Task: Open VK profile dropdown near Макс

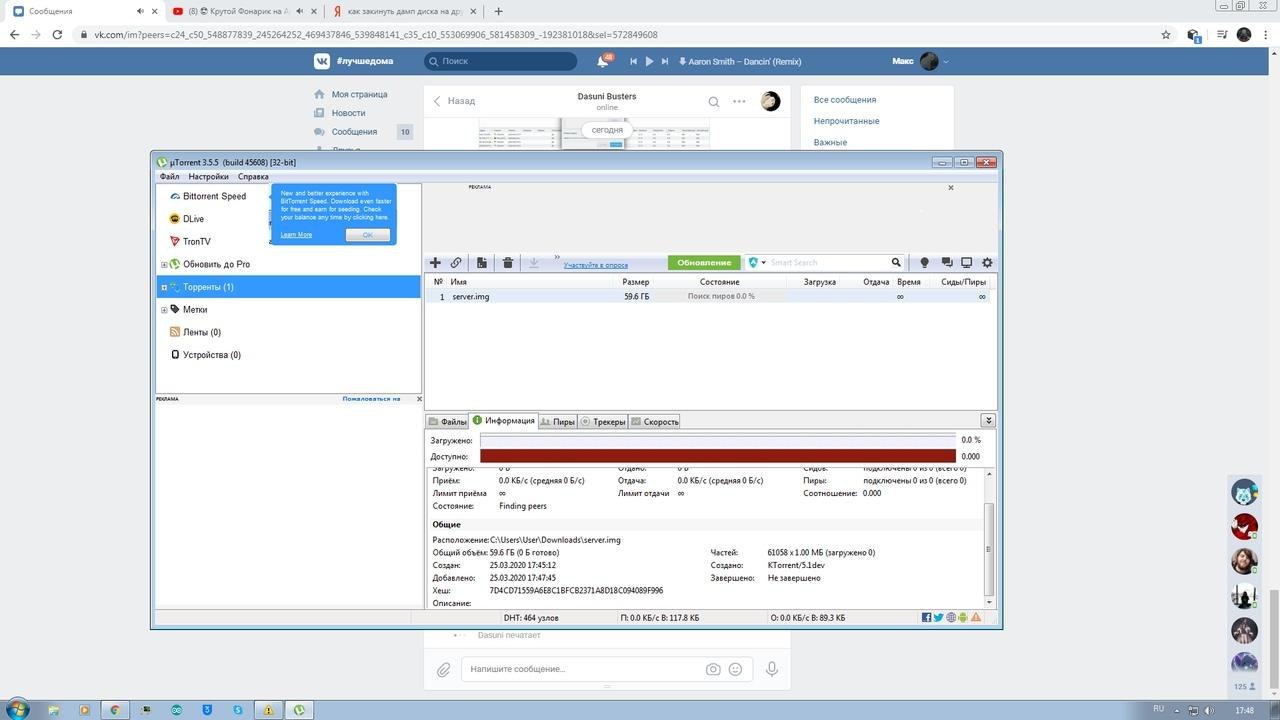Action: coord(946,61)
